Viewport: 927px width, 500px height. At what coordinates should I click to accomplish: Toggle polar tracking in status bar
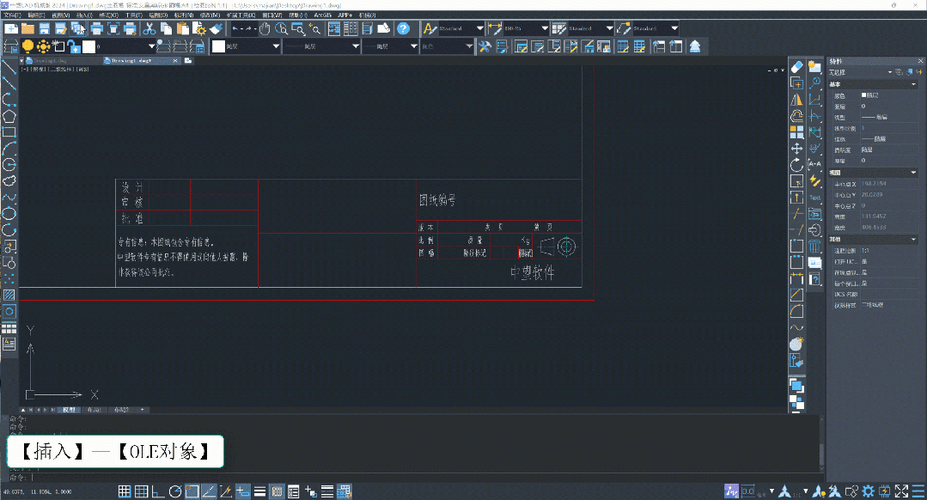pos(175,491)
